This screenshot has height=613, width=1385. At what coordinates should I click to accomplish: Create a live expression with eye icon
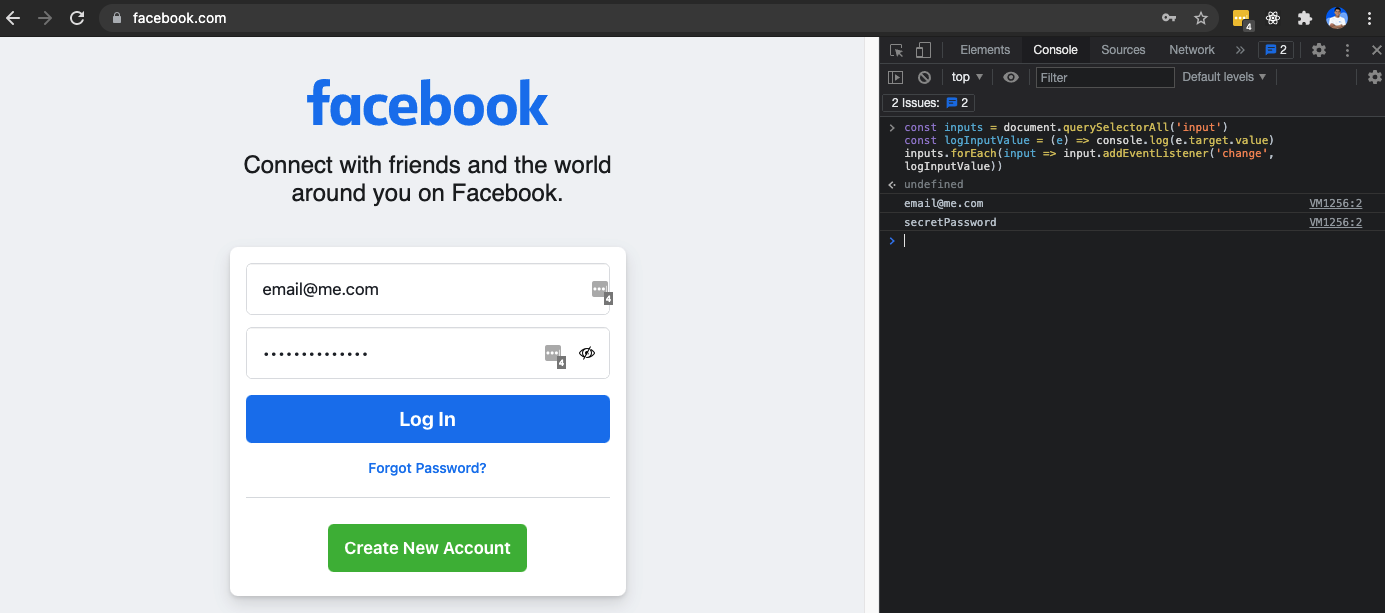point(1011,77)
